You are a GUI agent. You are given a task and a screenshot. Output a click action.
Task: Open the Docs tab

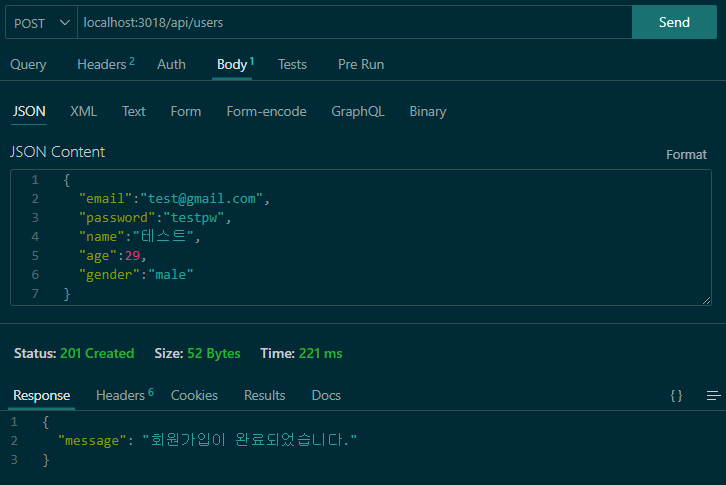coord(326,395)
